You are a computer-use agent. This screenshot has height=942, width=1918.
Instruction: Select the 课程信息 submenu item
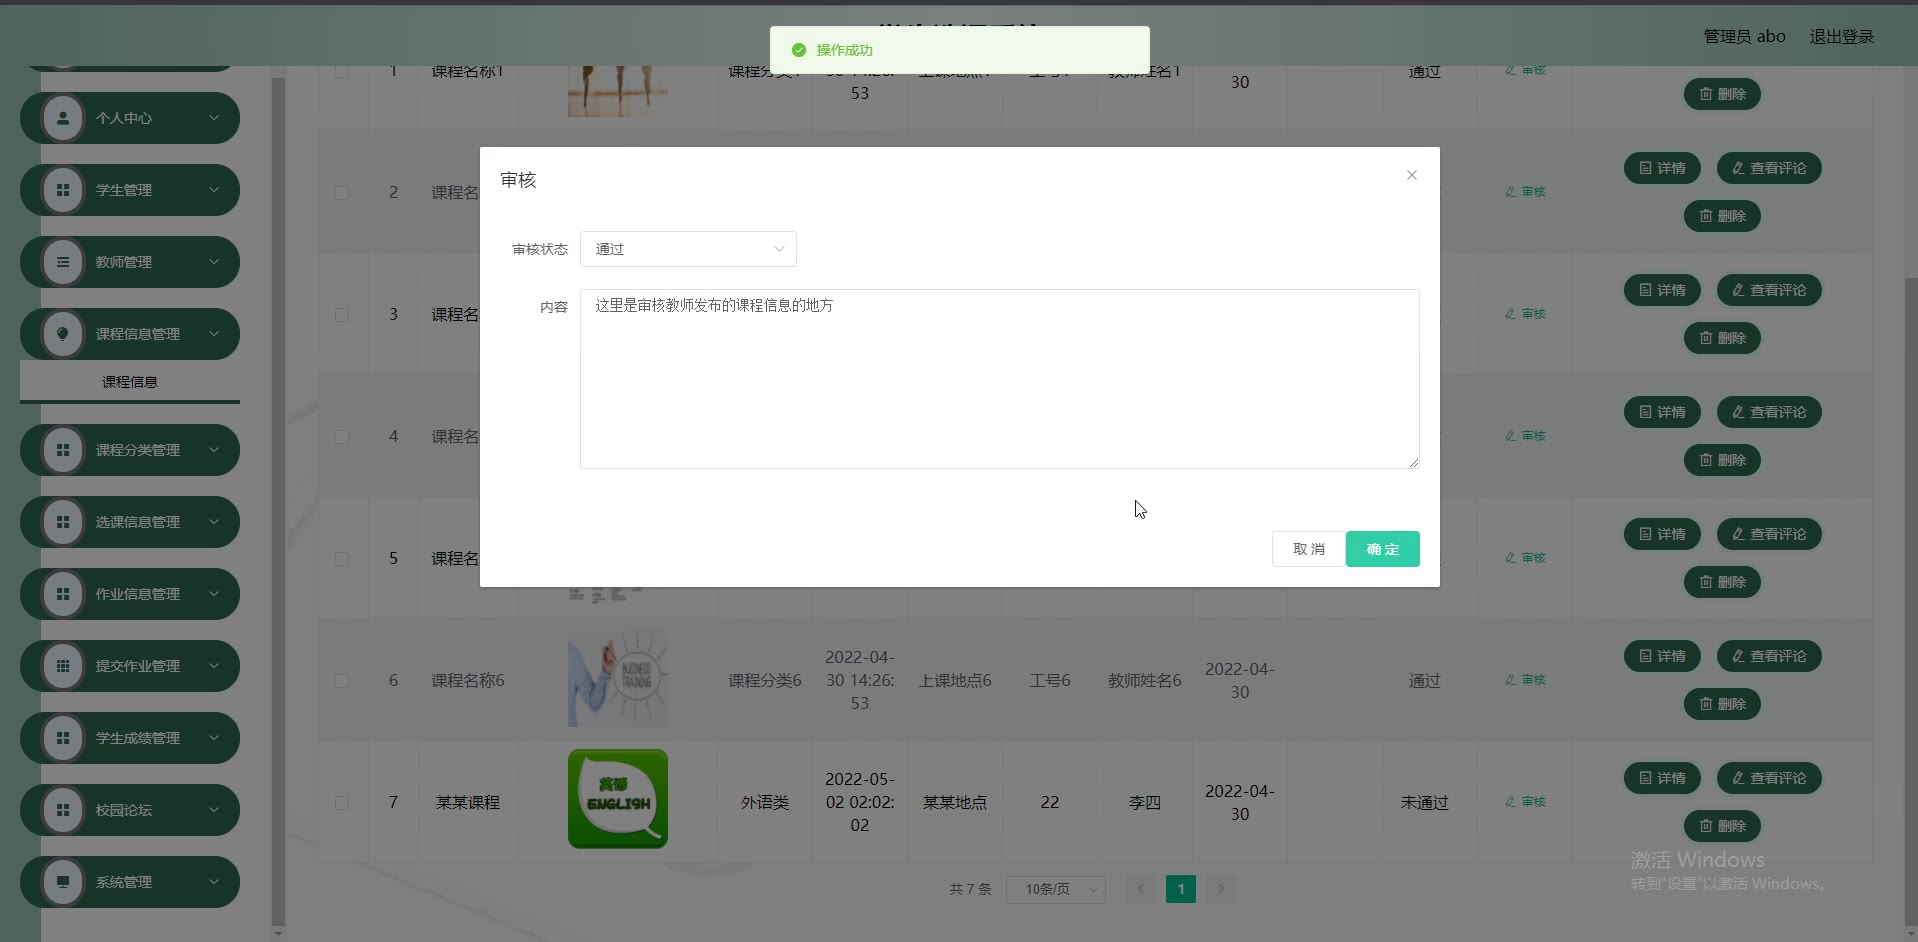click(130, 382)
